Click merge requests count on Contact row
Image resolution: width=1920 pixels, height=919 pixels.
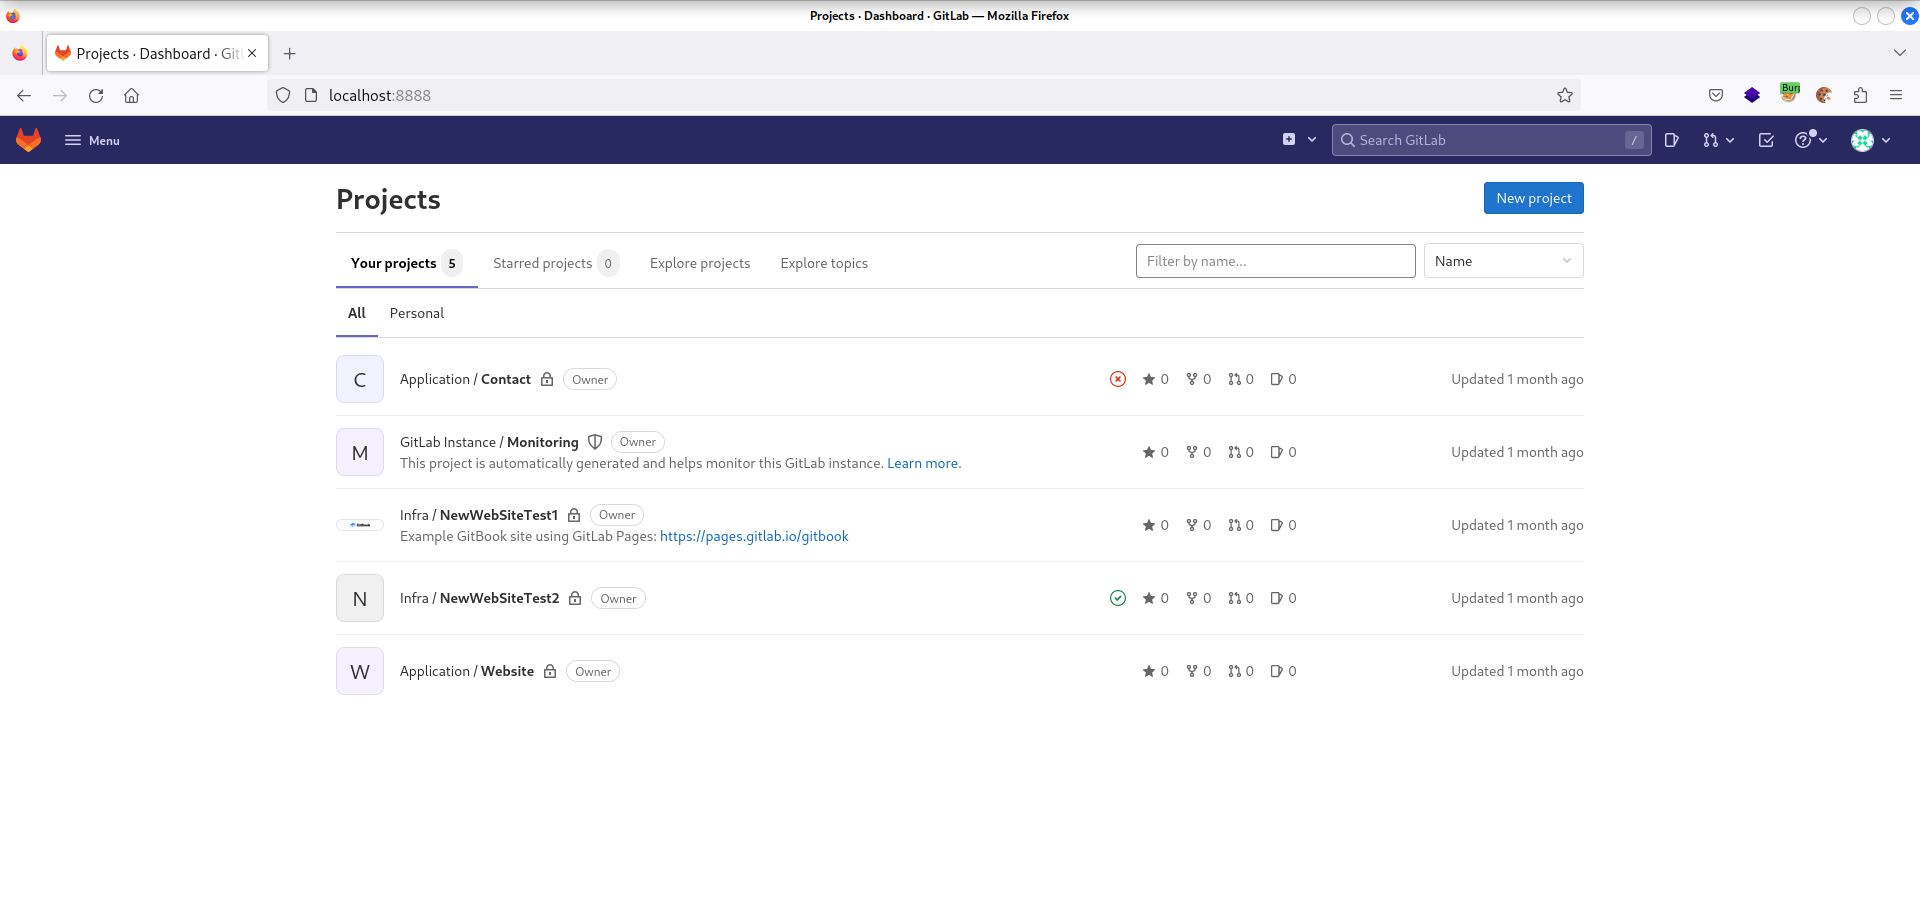click(1241, 379)
